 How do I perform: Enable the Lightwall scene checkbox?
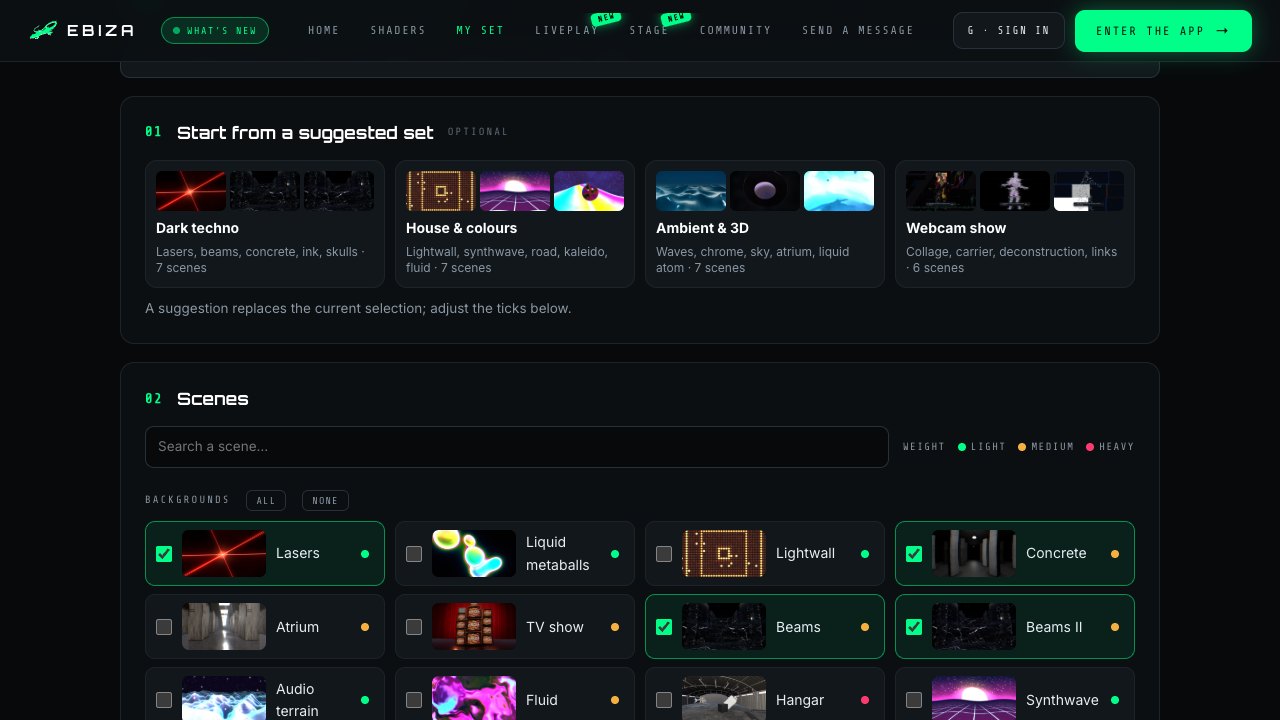(664, 554)
